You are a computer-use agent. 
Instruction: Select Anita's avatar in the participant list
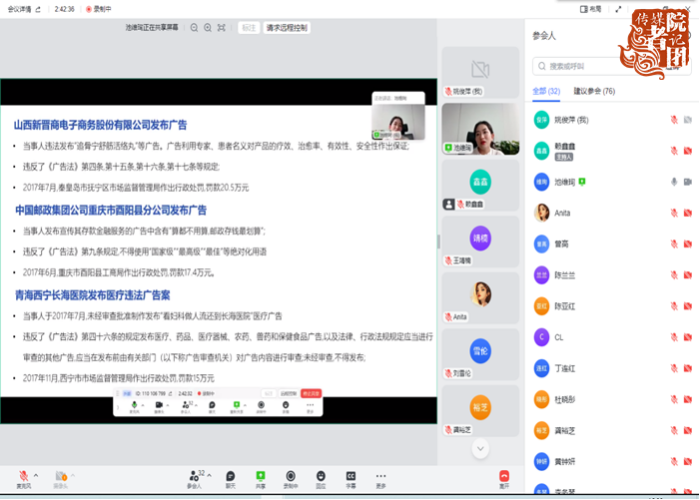tap(542, 213)
